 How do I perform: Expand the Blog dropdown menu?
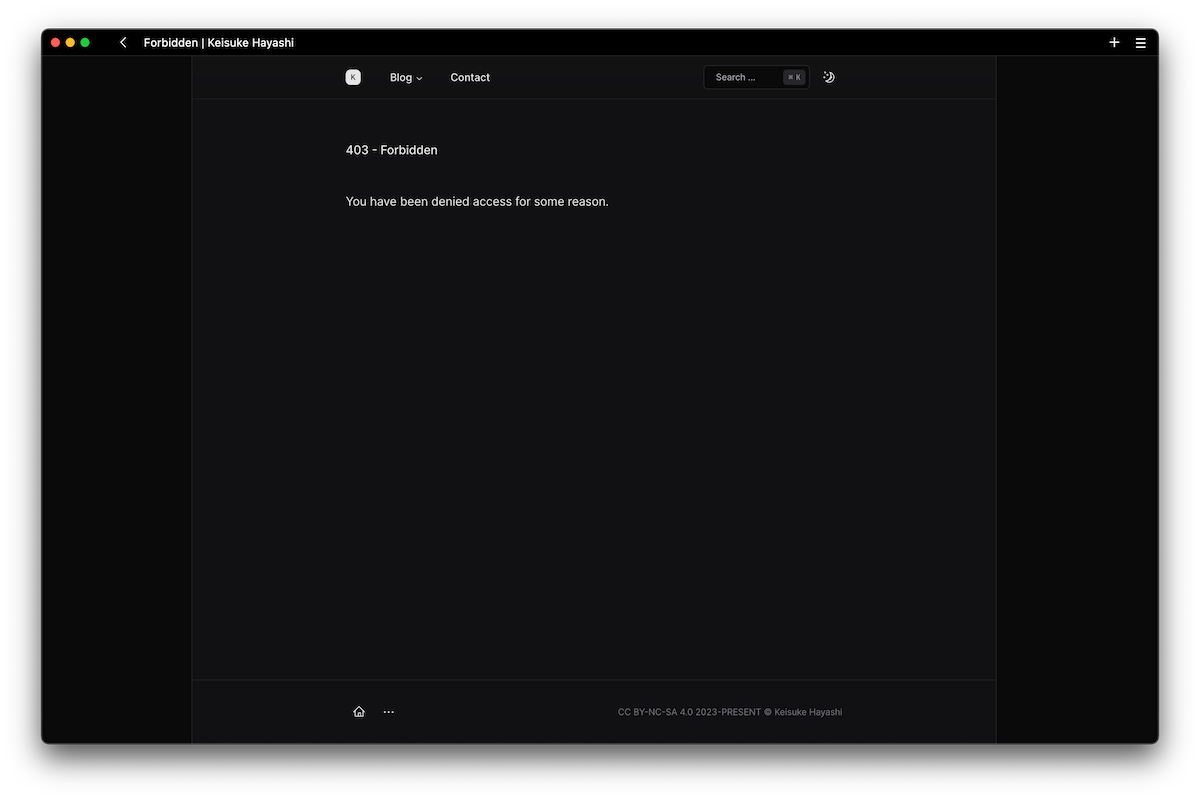click(406, 77)
